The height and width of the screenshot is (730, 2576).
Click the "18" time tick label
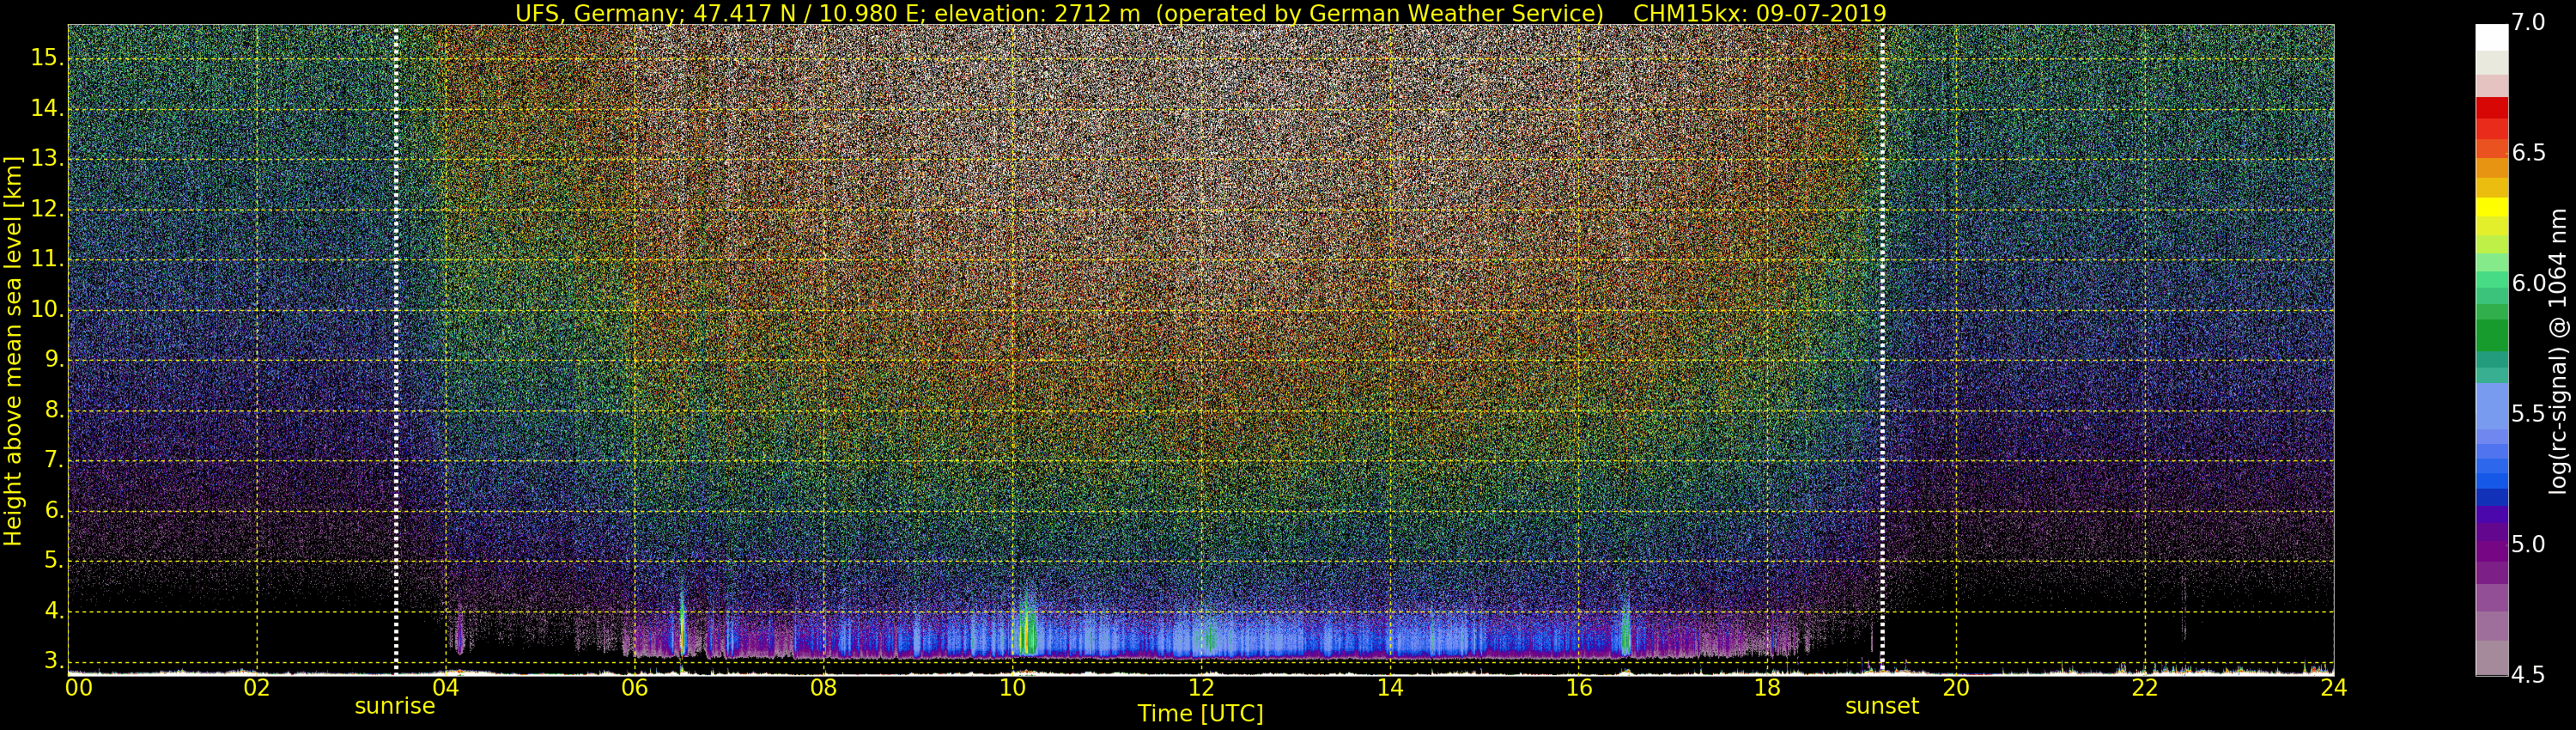(x=1767, y=687)
